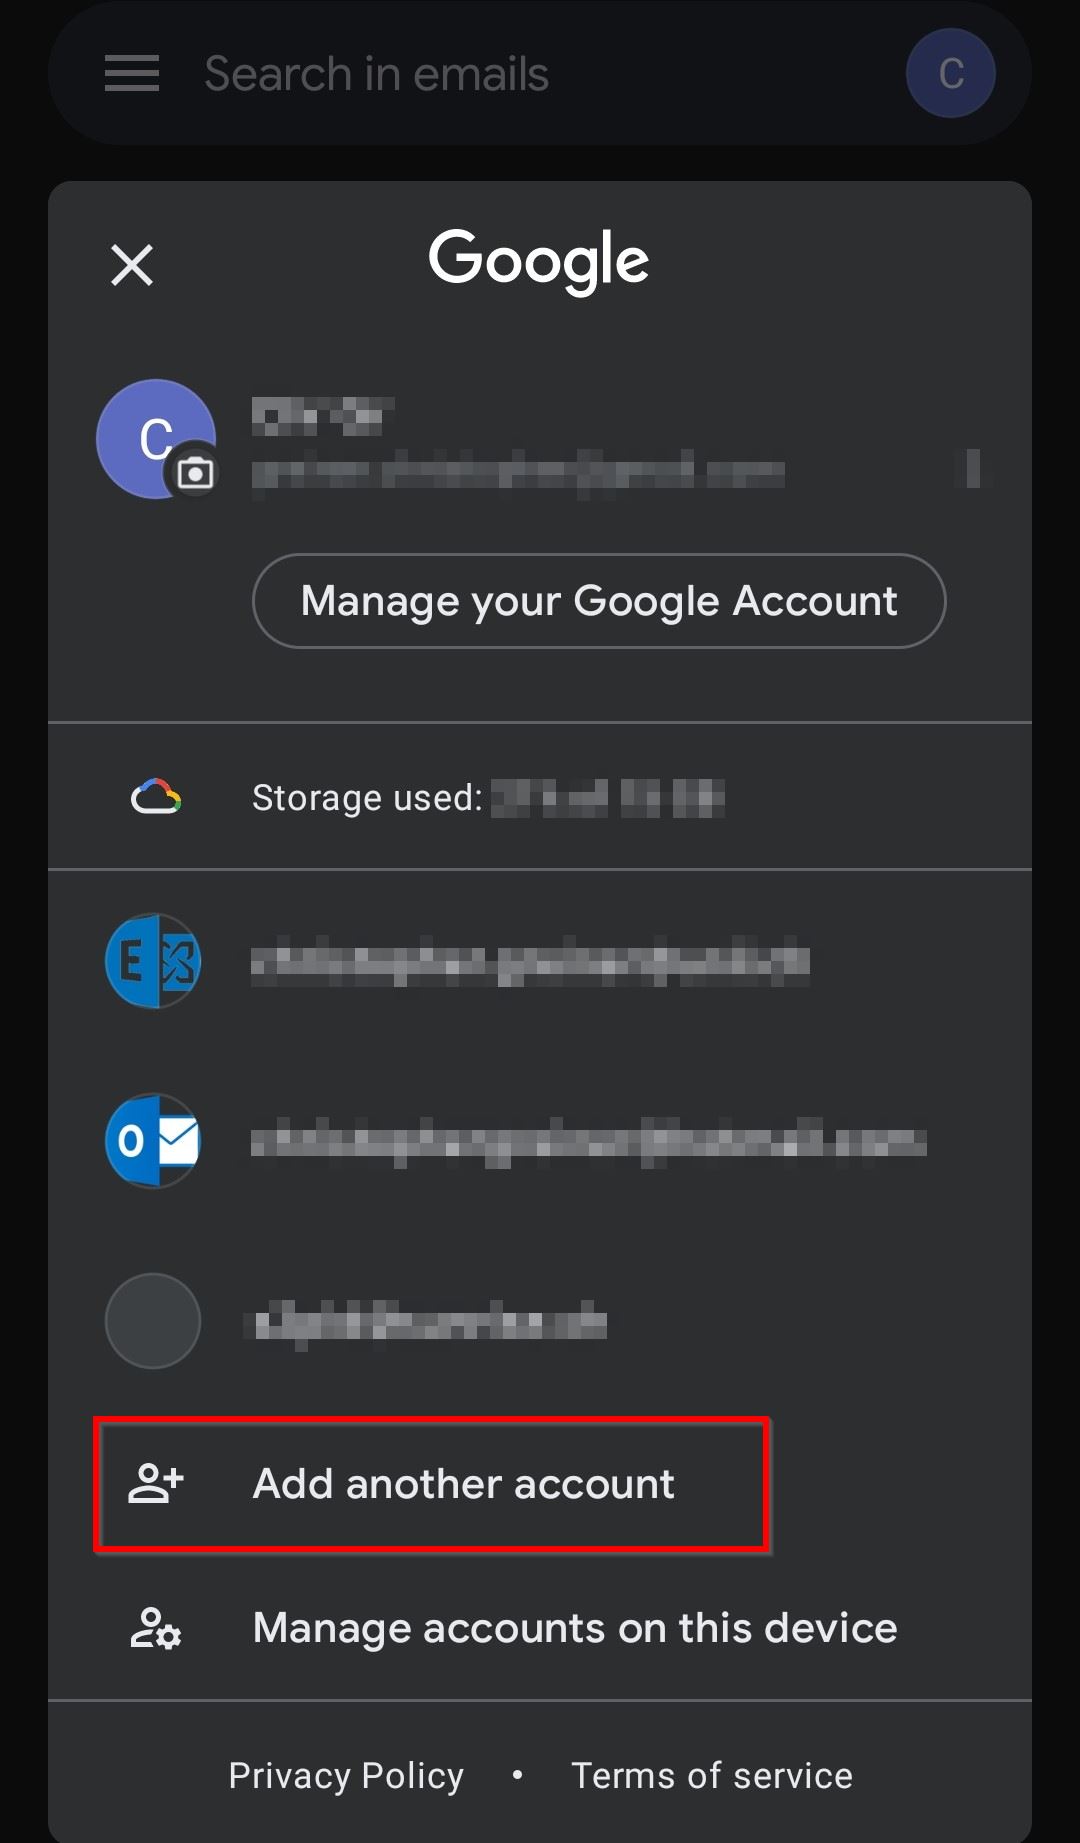The image size is (1080, 1843).
Task: Tap the add person icon
Action: click(x=156, y=1484)
